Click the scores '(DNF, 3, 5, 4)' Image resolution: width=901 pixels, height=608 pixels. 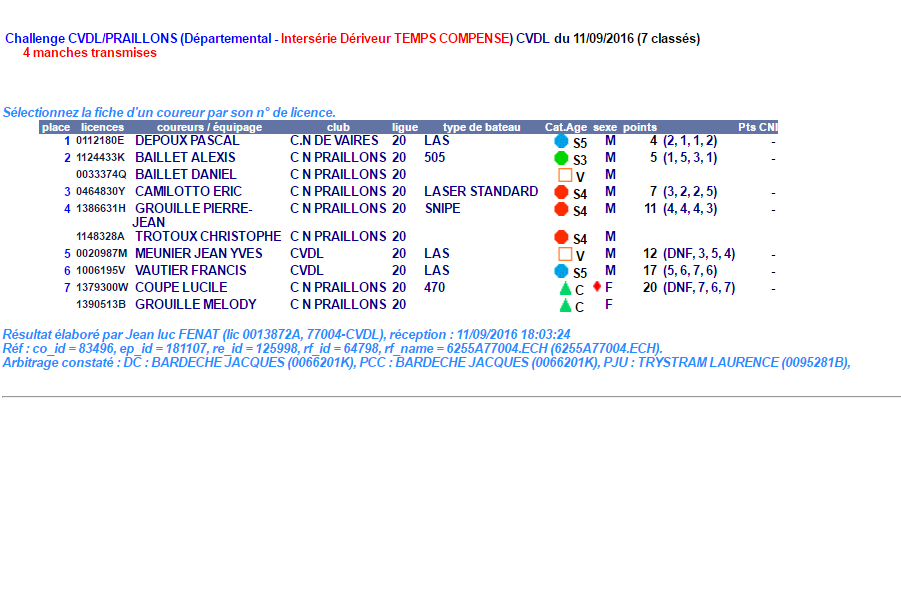pyautogui.click(x=699, y=253)
